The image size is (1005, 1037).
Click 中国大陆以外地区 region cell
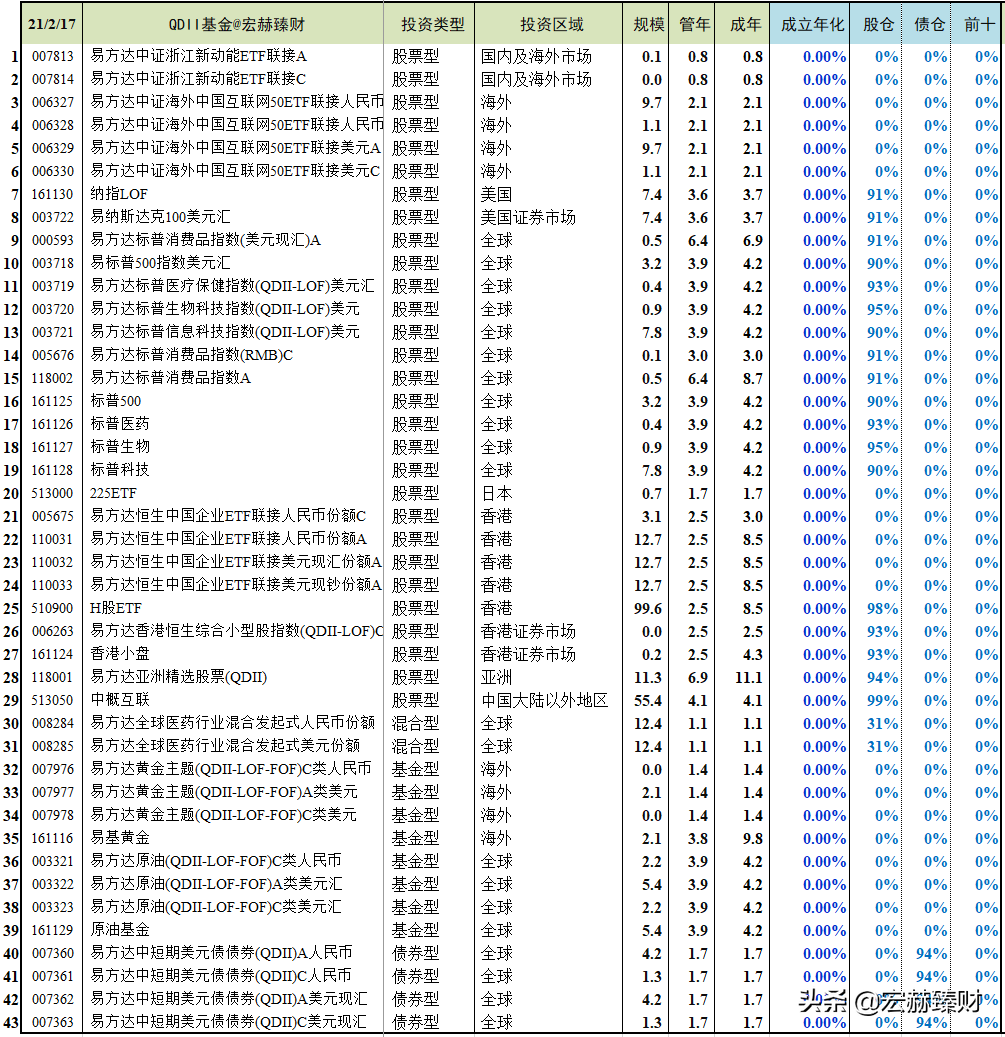(544, 700)
